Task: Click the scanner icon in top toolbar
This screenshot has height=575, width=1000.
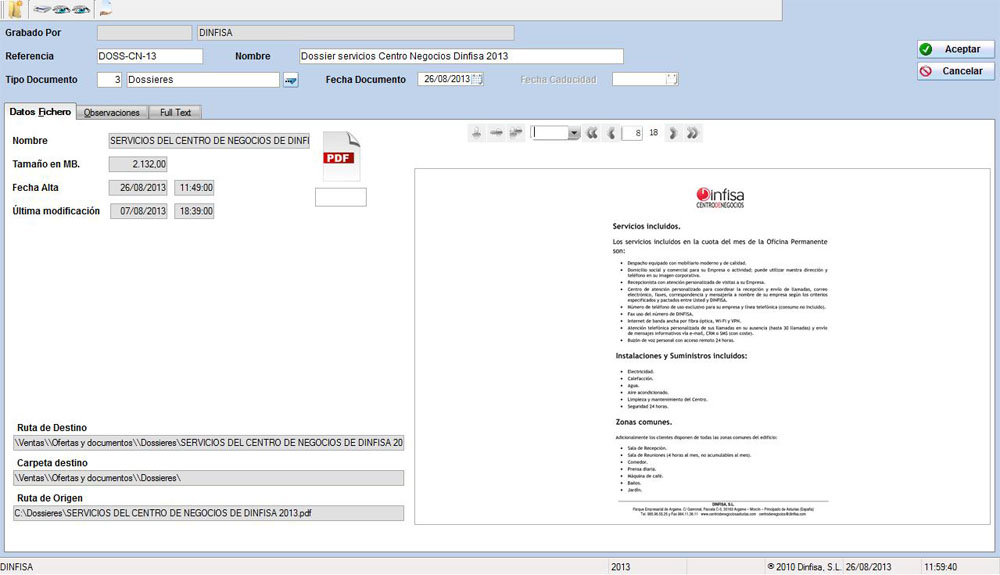Action: pyautogui.click(x=42, y=9)
